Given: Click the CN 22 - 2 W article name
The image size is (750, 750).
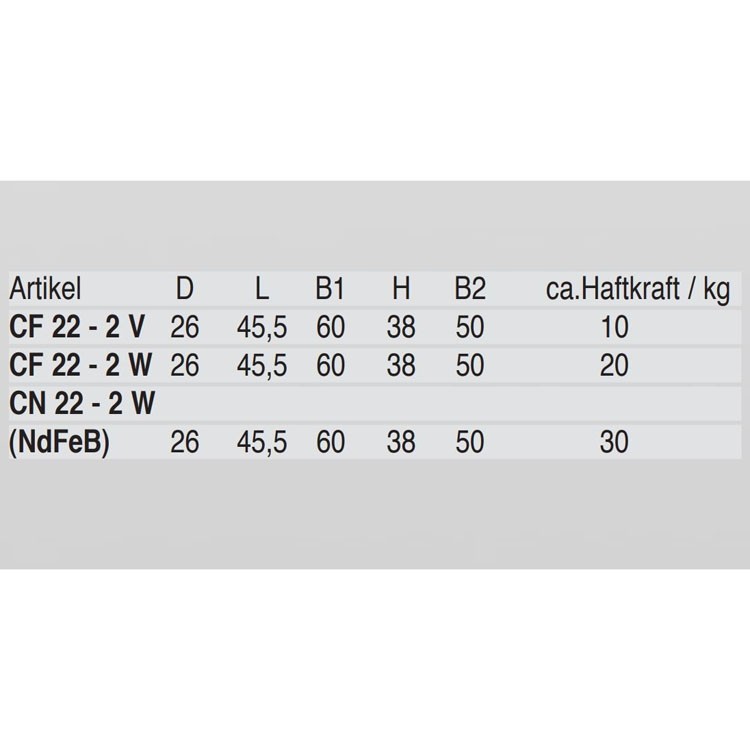Looking at the screenshot, I should pos(82,403).
